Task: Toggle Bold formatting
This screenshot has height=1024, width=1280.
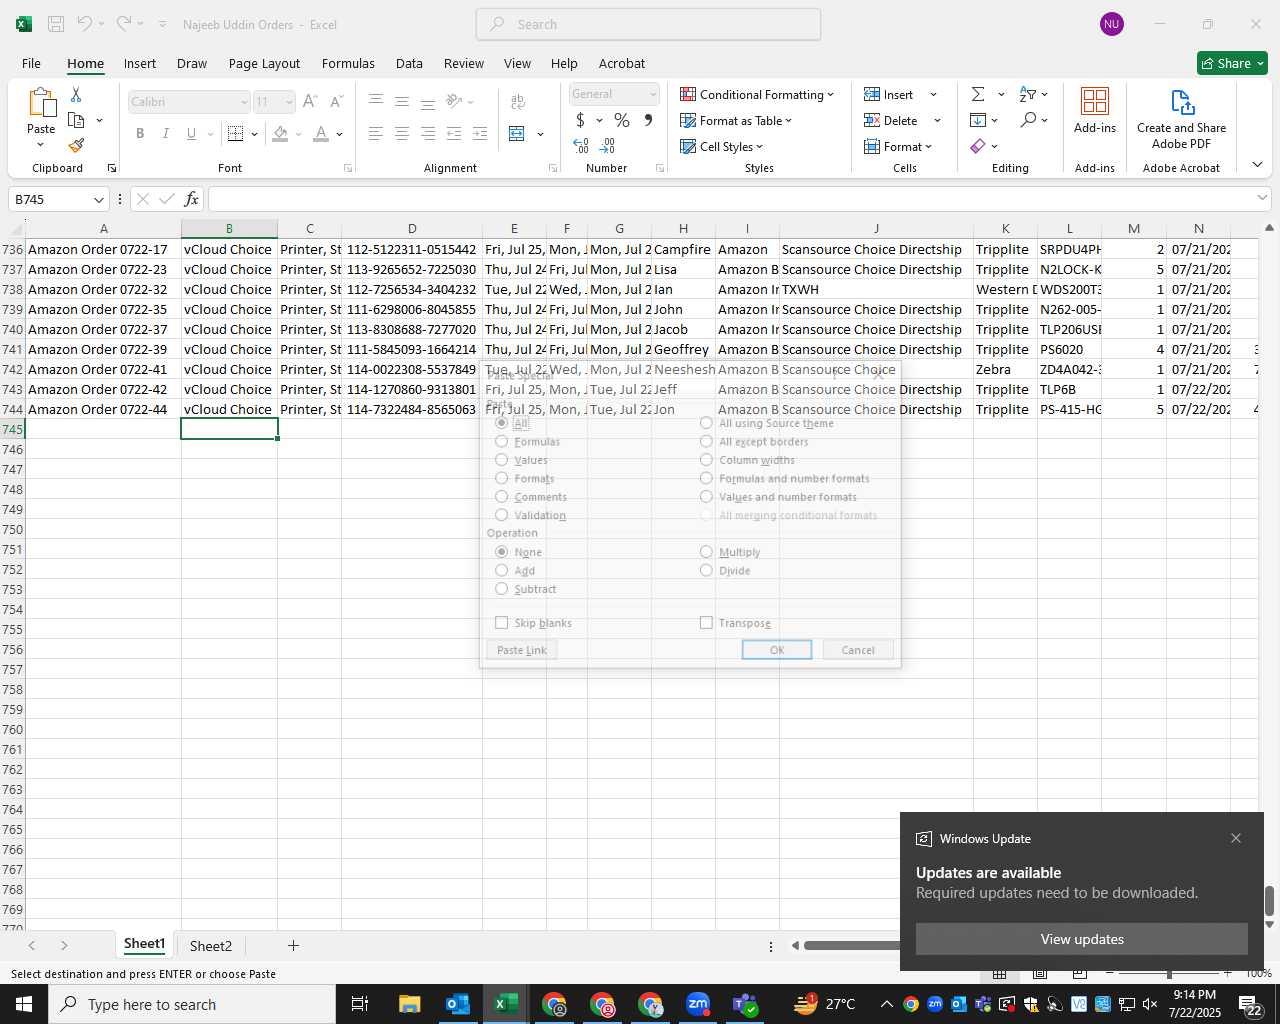Action: pos(140,133)
